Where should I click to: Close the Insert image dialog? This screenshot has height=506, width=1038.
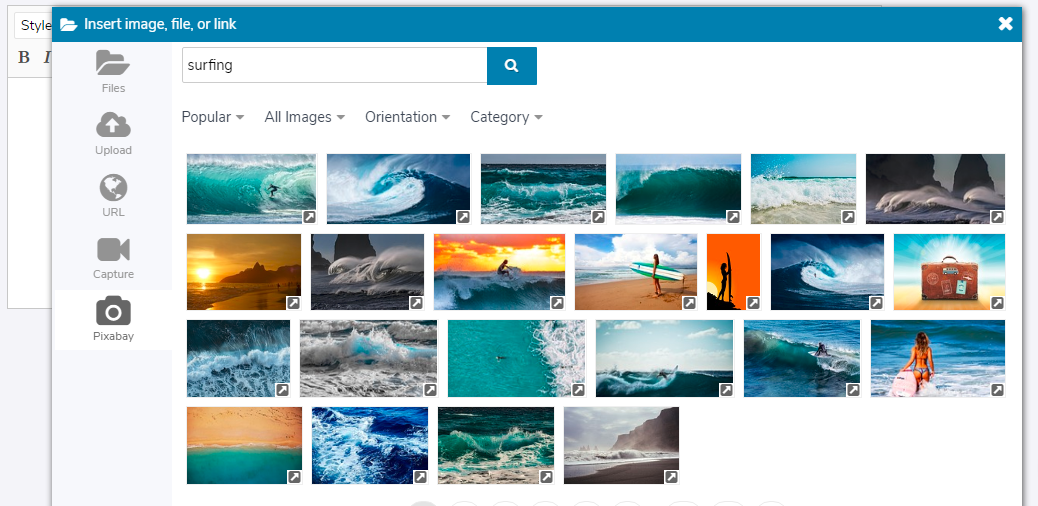(1005, 24)
